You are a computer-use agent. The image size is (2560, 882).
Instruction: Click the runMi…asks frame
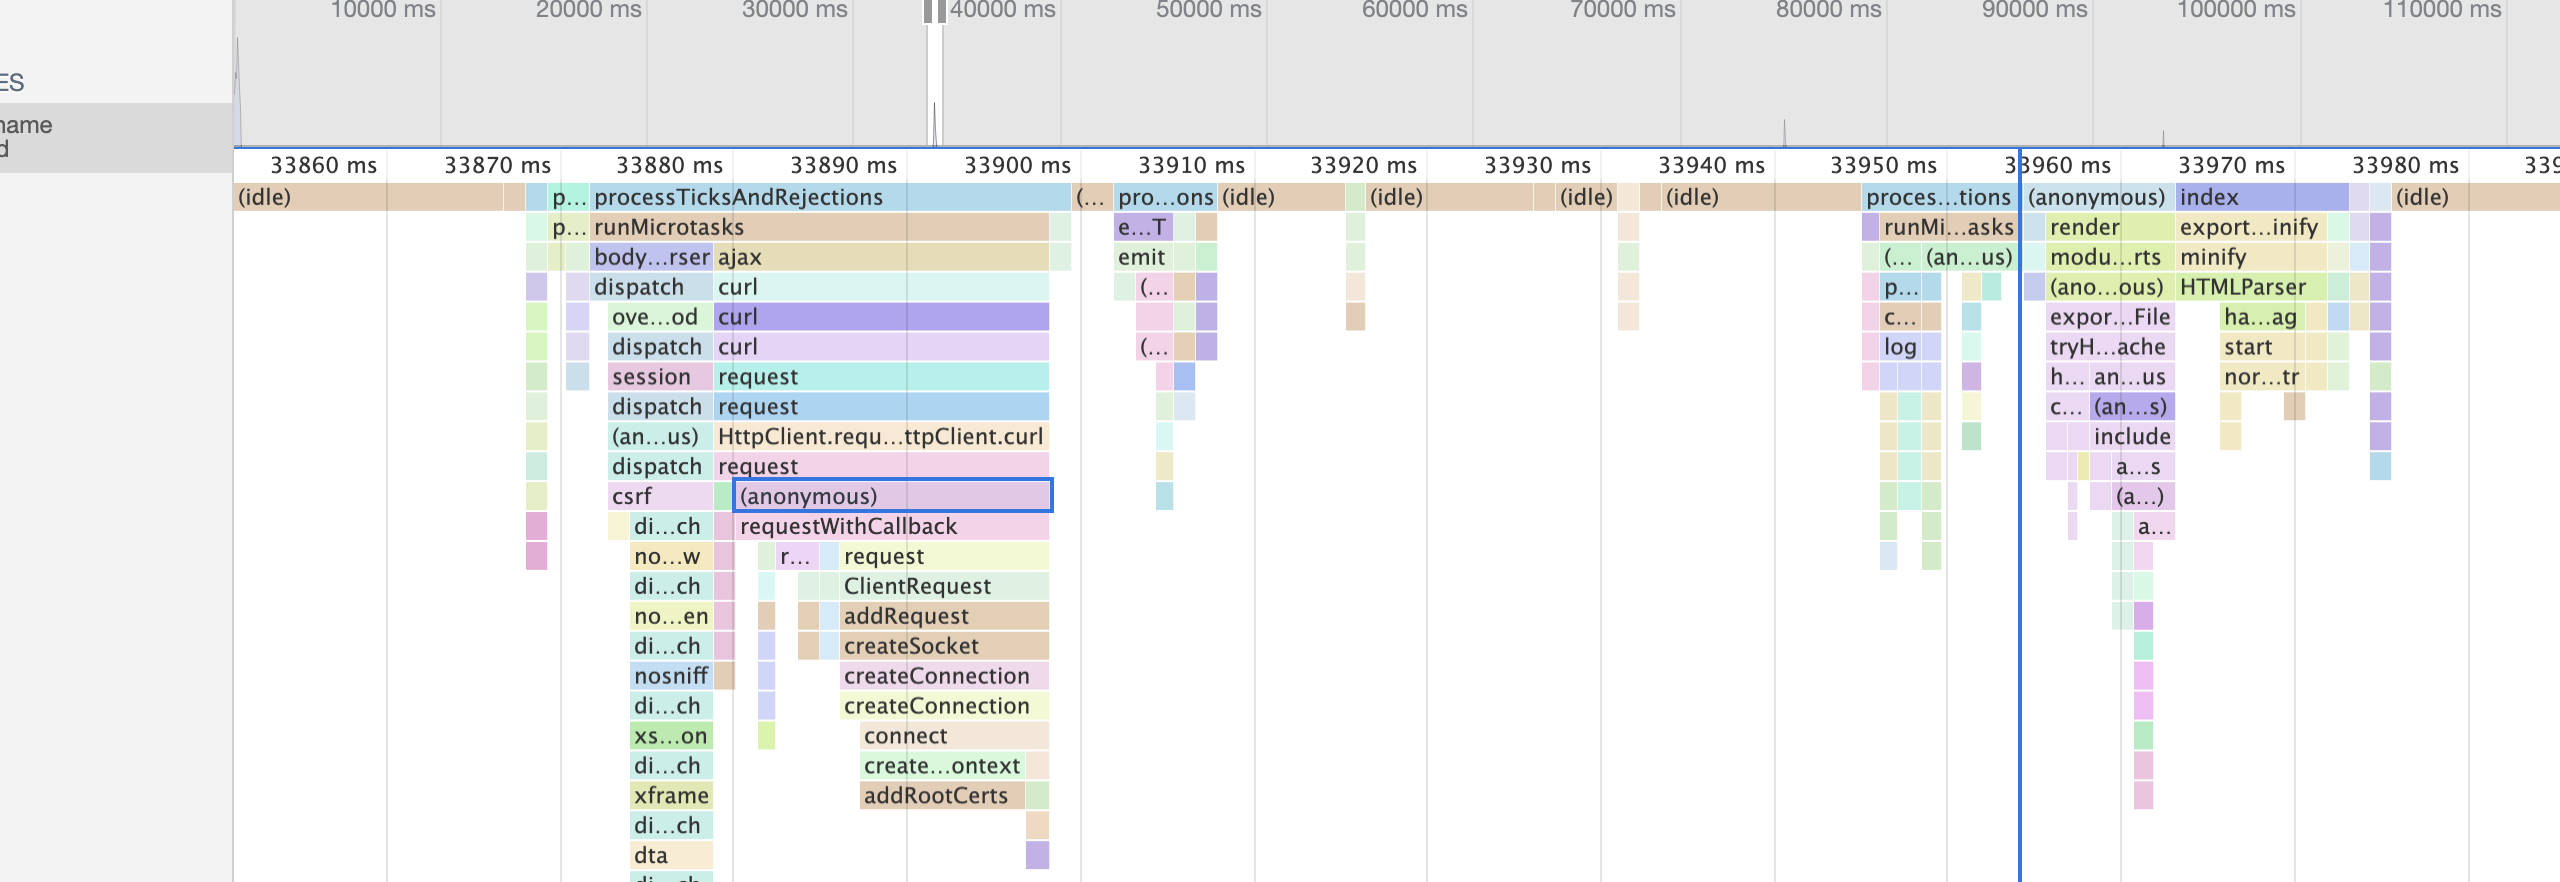click(1948, 227)
